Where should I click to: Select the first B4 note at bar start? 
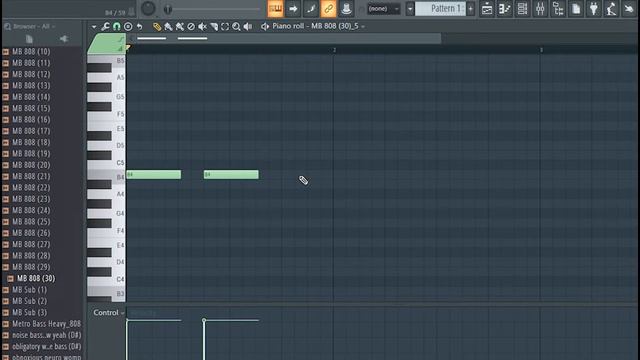[x=153, y=175]
